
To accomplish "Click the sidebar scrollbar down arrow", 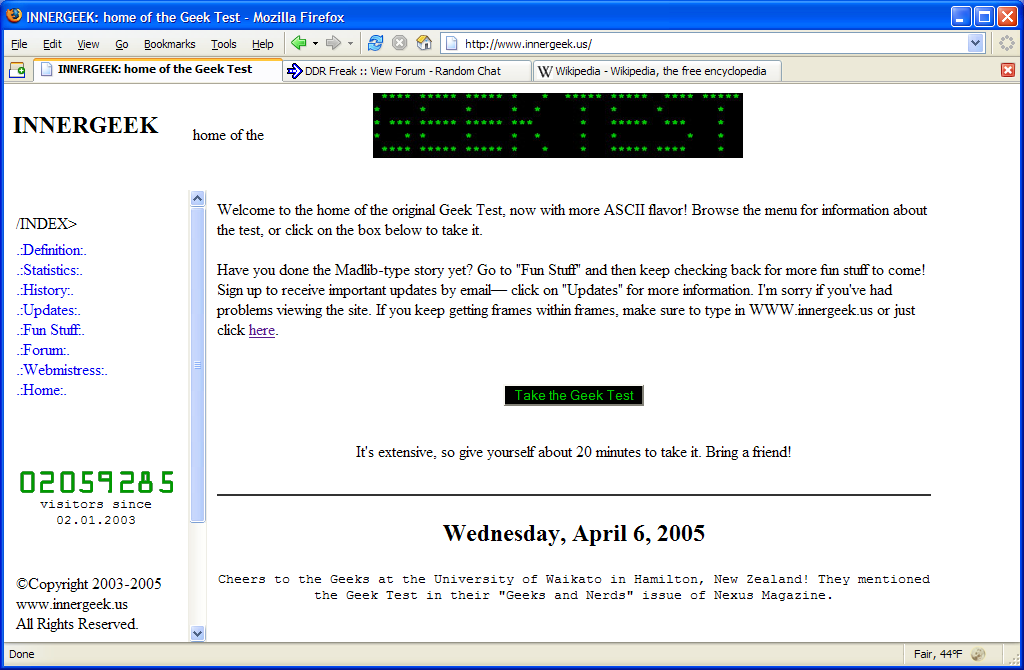I will click(x=197, y=633).
